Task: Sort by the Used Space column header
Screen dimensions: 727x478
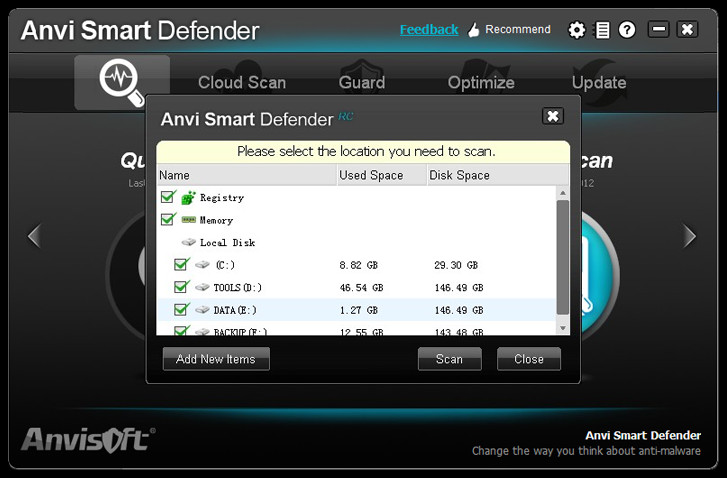Action: 382,175
